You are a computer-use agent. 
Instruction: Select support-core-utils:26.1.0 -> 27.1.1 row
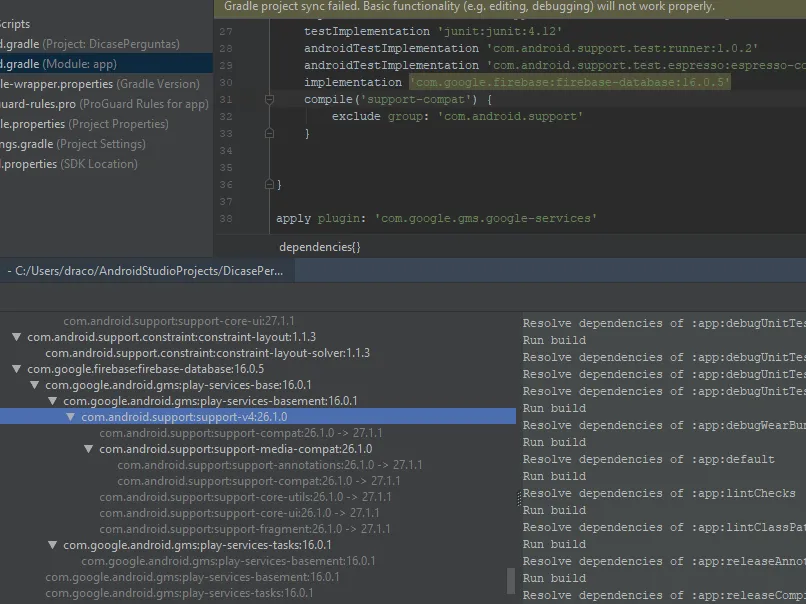(245, 497)
